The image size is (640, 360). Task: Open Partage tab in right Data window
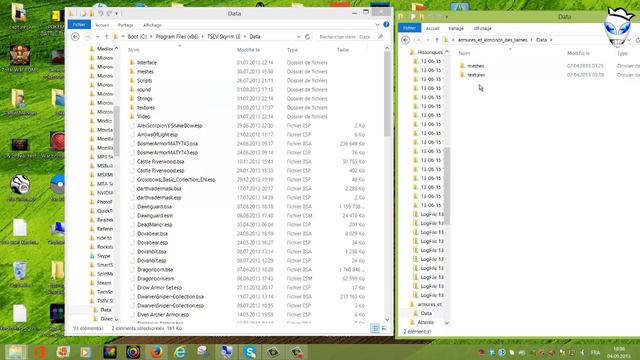pos(456,28)
